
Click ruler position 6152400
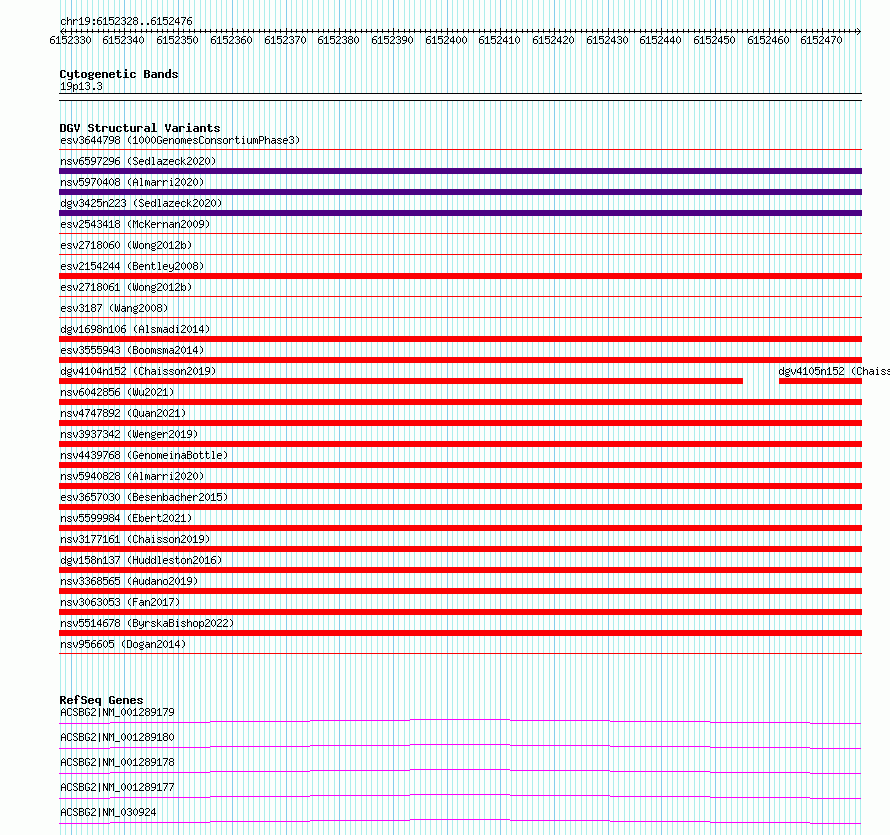pos(446,40)
